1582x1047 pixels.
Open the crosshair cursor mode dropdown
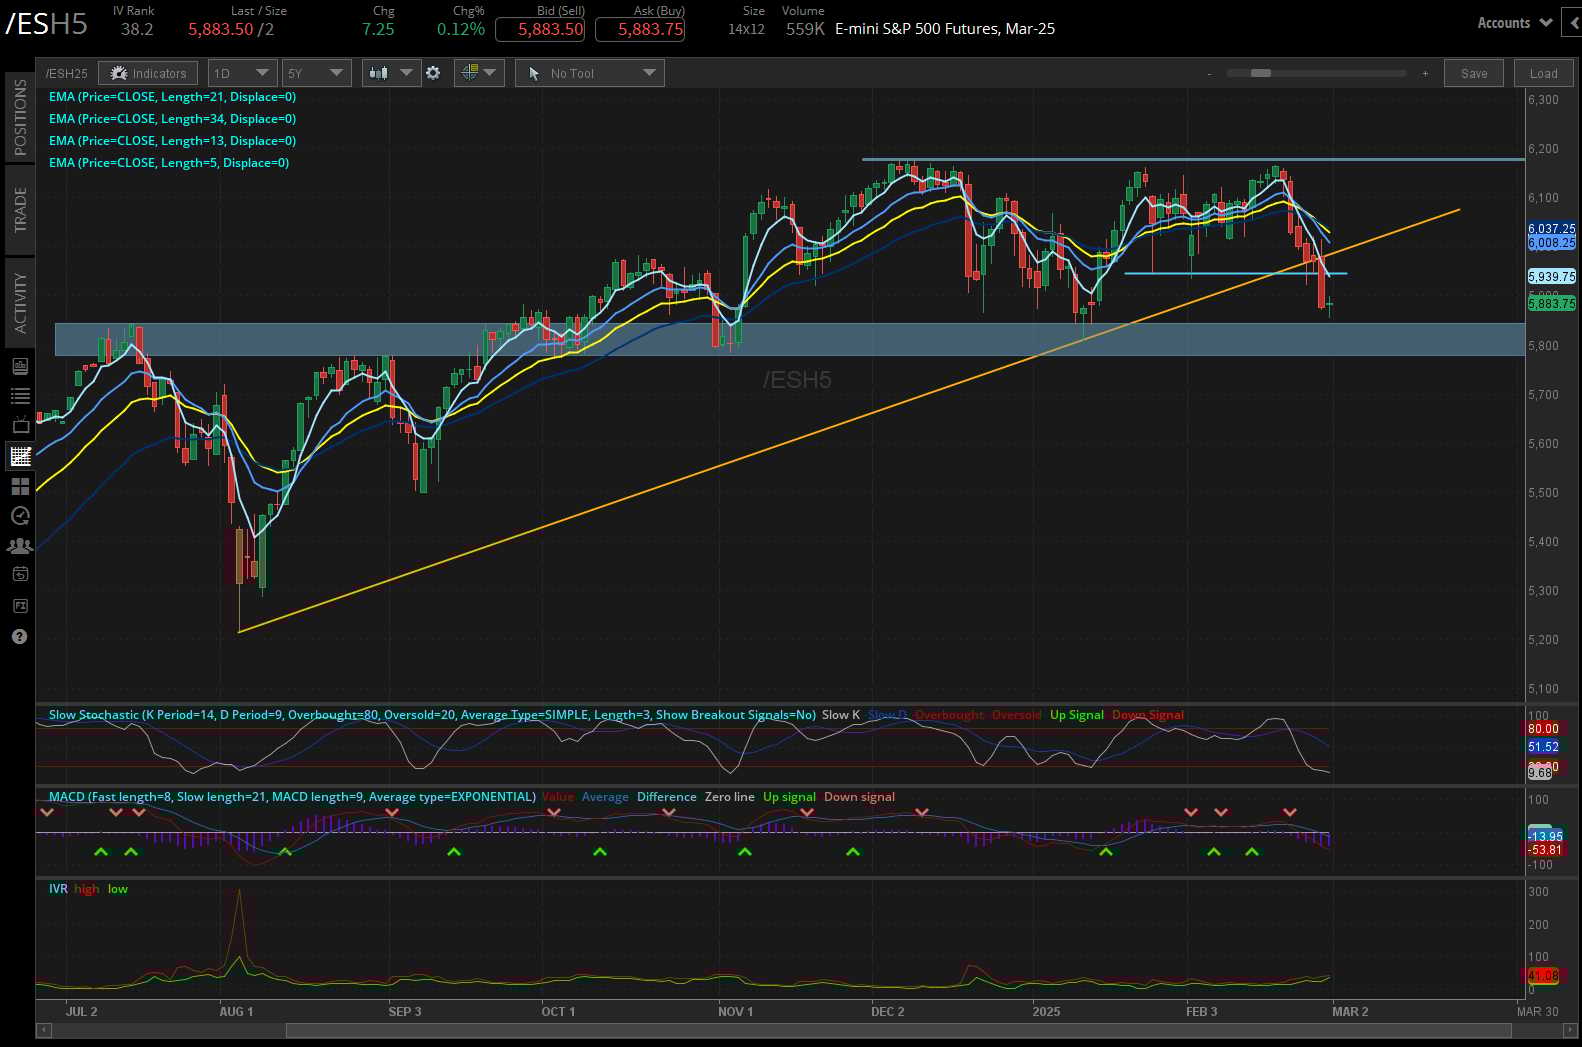pyautogui.click(x=479, y=73)
